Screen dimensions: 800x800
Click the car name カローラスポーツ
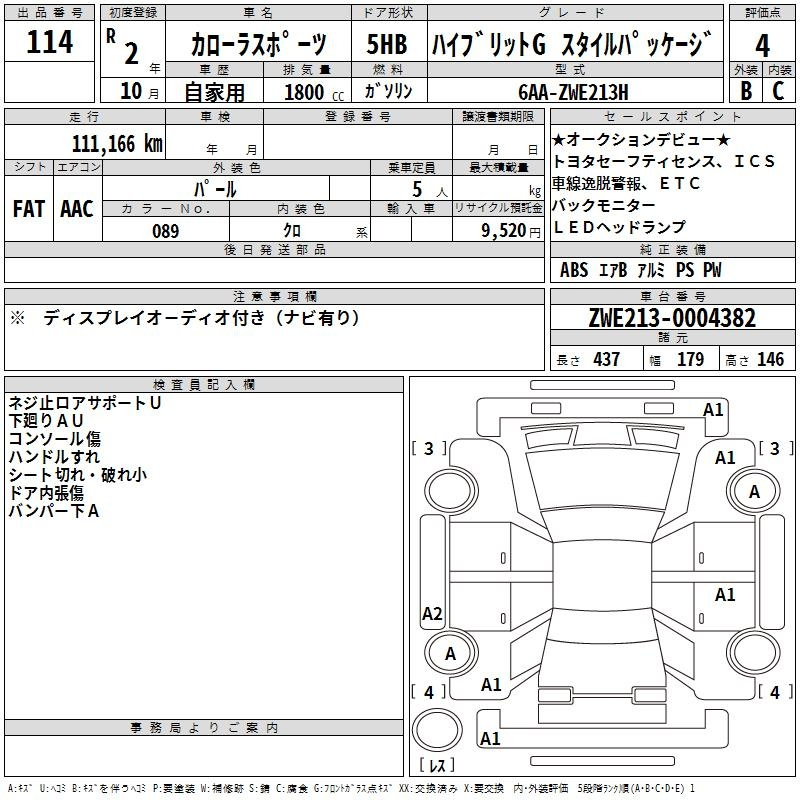pos(258,45)
